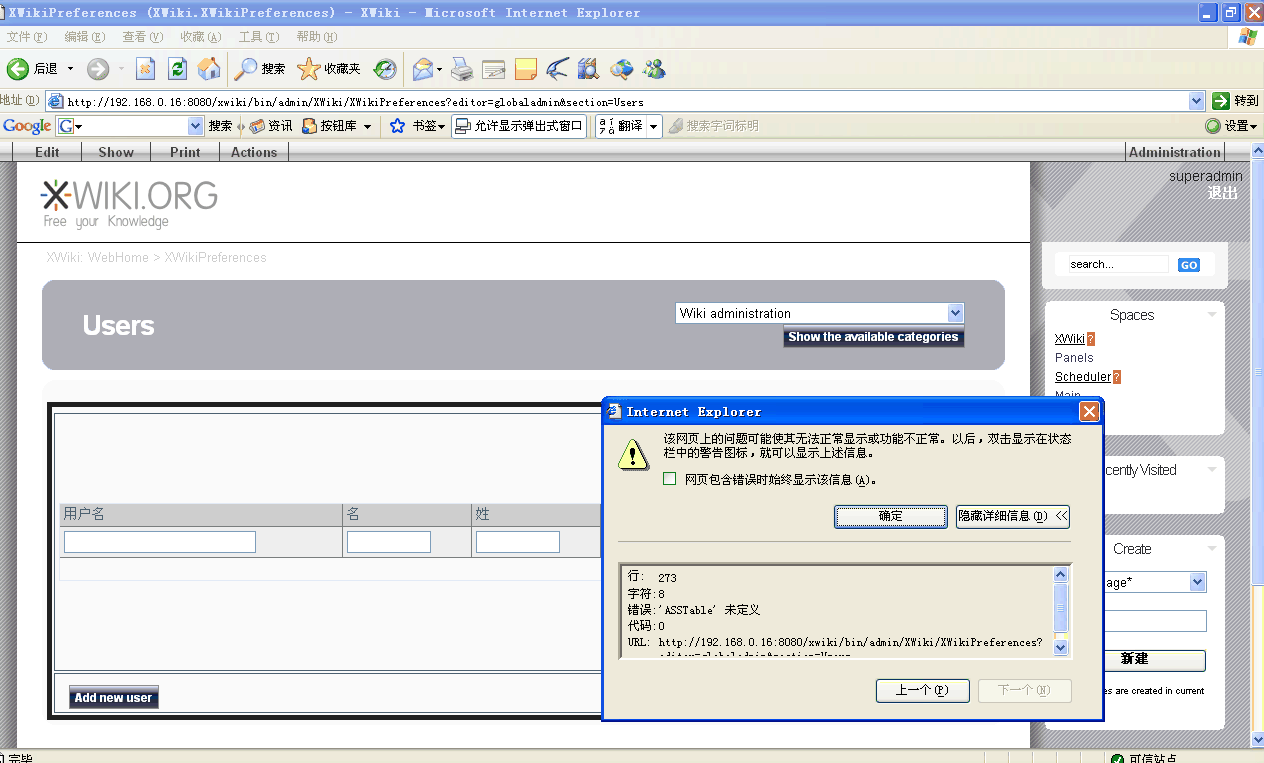Collapse the Recently Visited panel
Viewport: 1264px width, 763px height.
coord(1212,470)
